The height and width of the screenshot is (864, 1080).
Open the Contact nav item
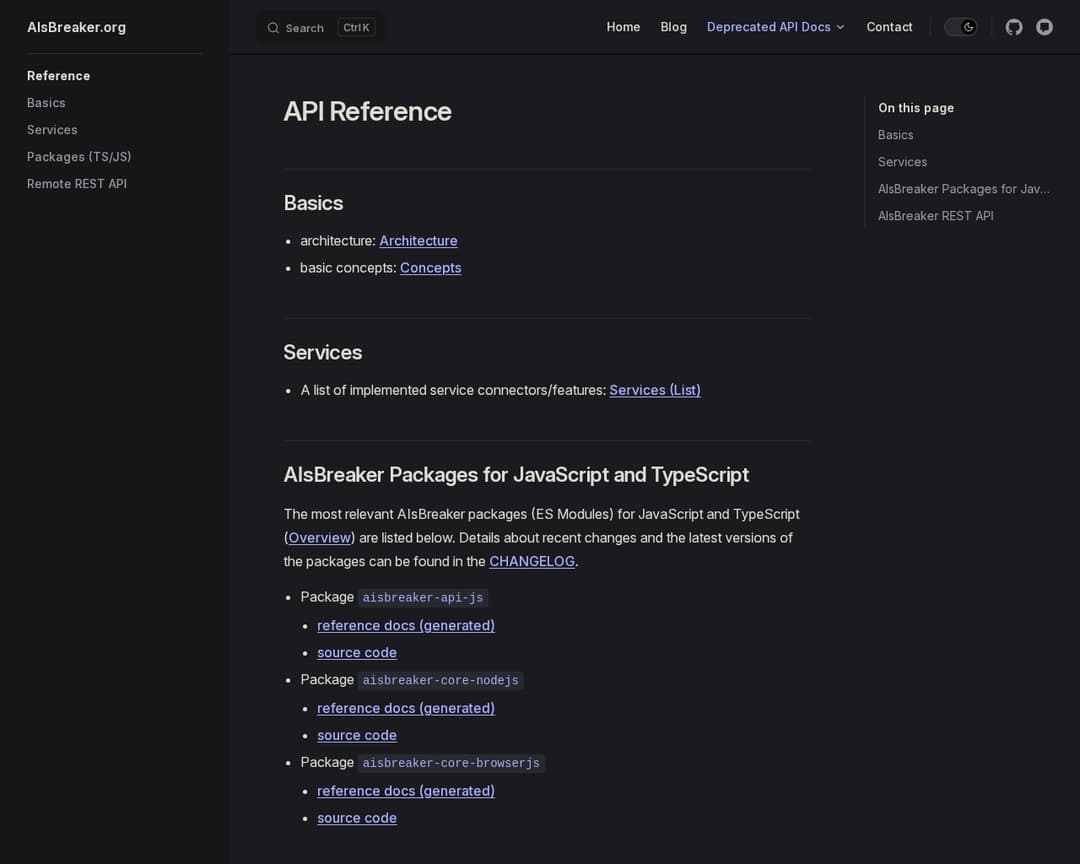click(889, 27)
